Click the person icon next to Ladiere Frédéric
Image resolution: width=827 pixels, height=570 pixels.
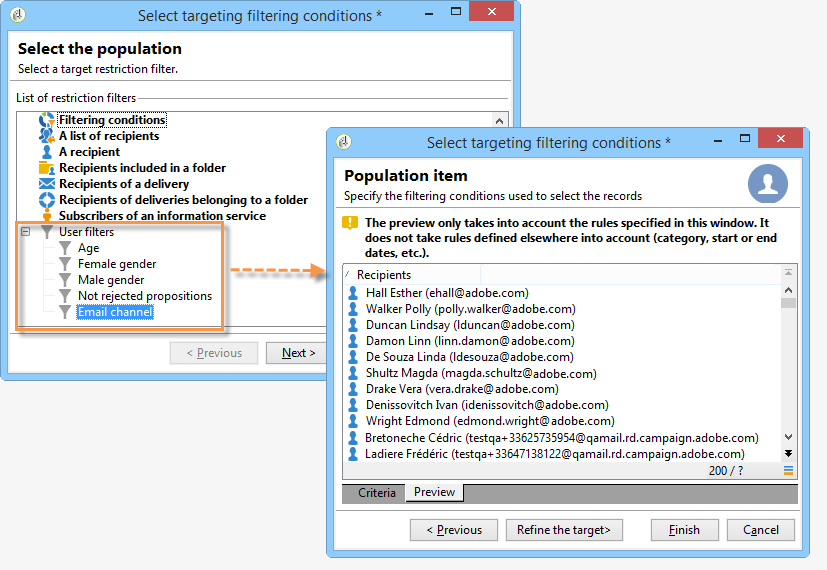[x=353, y=453]
